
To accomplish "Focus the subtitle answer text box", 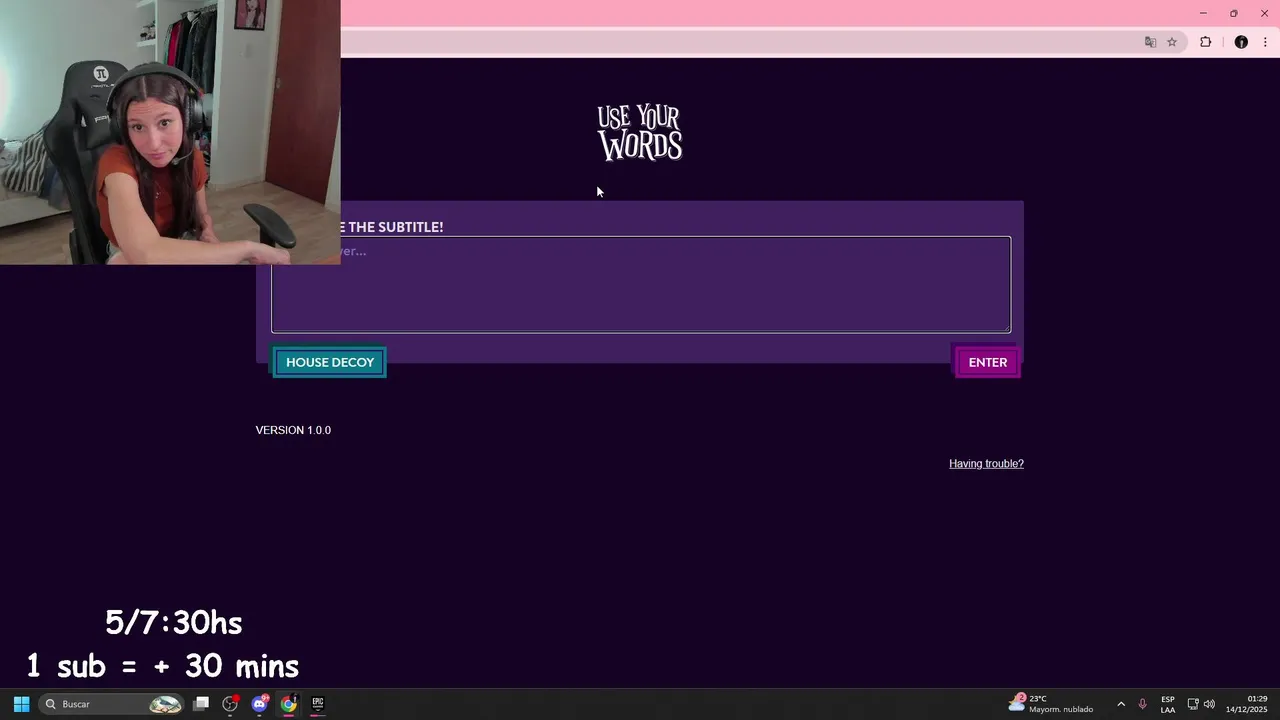I will point(641,285).
